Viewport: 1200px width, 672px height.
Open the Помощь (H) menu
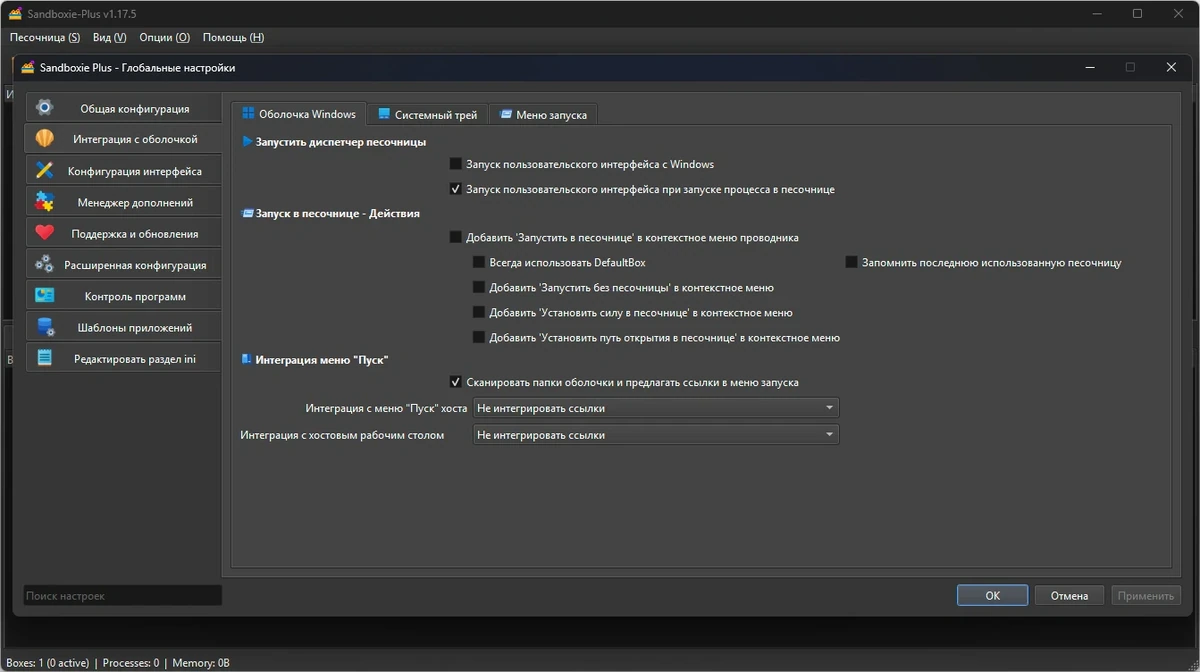[x=233, y=37]
